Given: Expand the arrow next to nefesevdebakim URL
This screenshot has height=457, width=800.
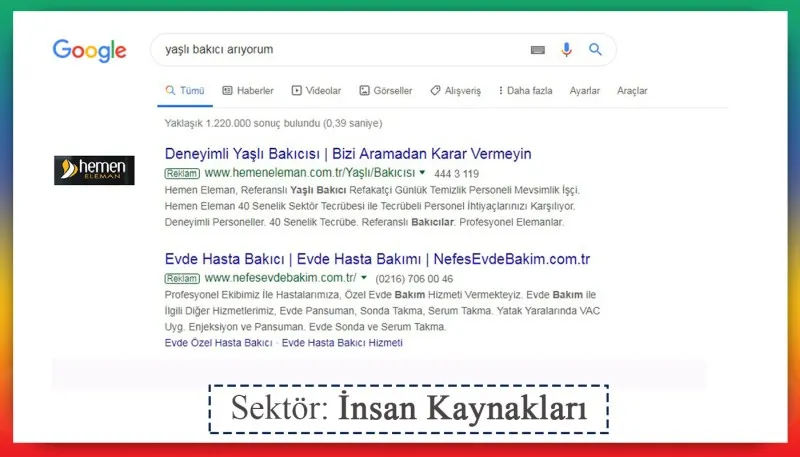Looking at the screenshot, I should tap(364, 277).
